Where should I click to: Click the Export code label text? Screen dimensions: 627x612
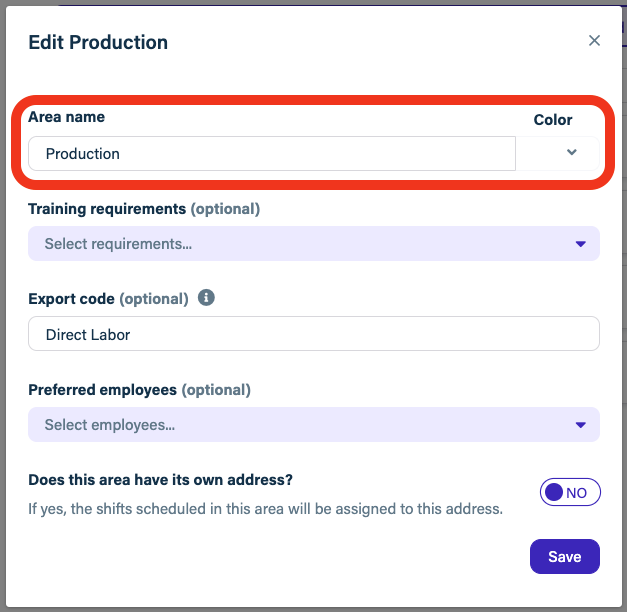tap(72, 299)
